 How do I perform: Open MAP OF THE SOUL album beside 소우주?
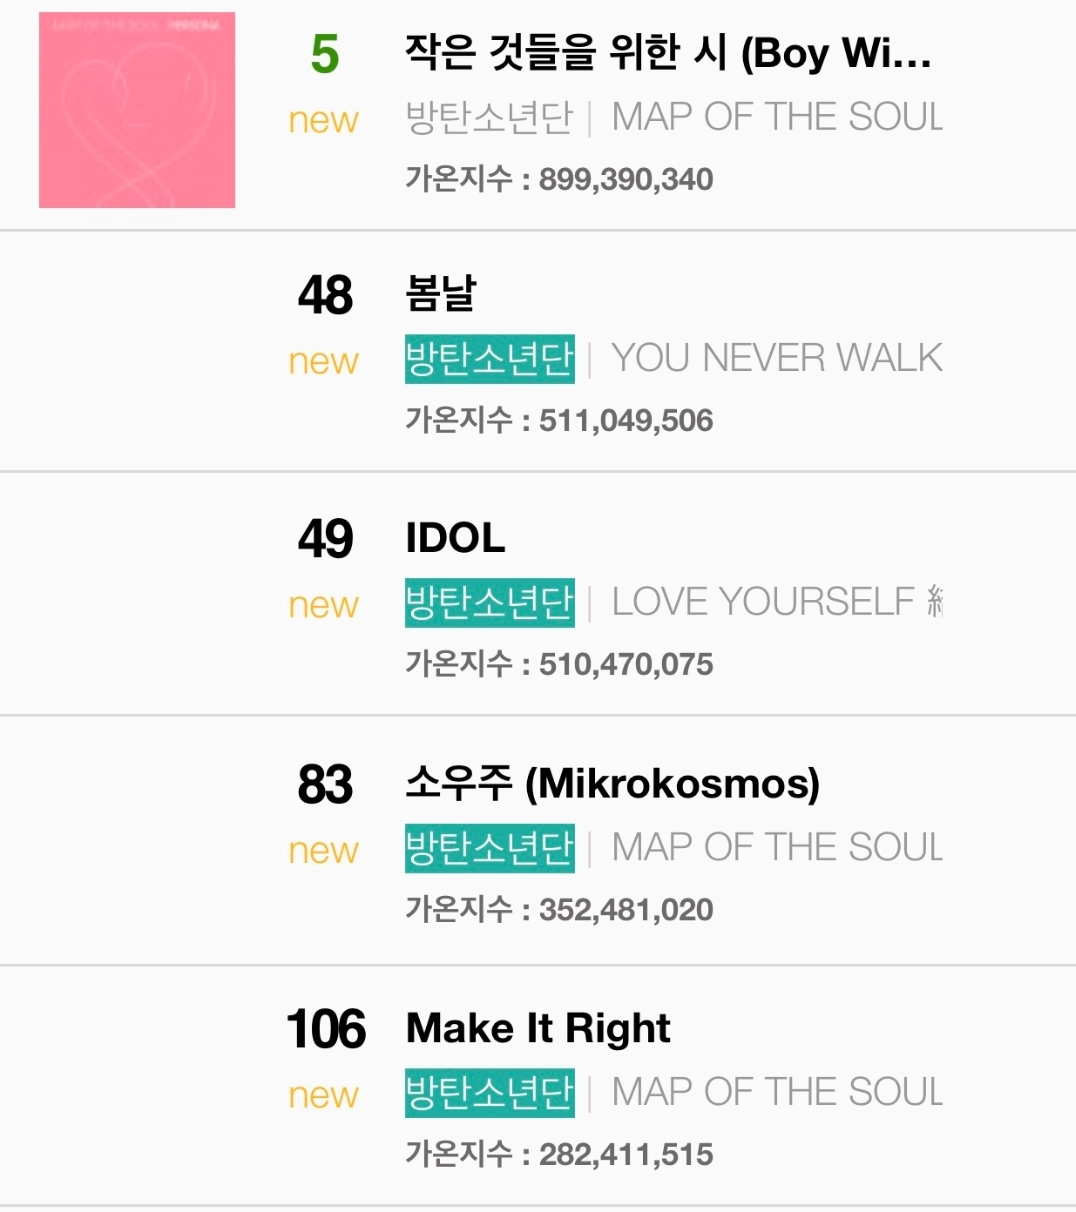pos(777,848)
